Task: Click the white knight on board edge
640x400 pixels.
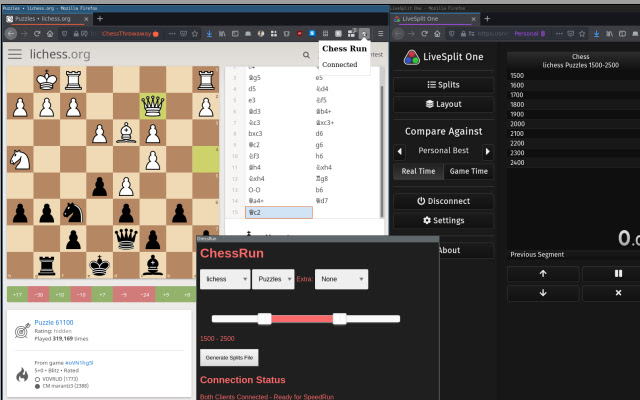Action: 20,159
